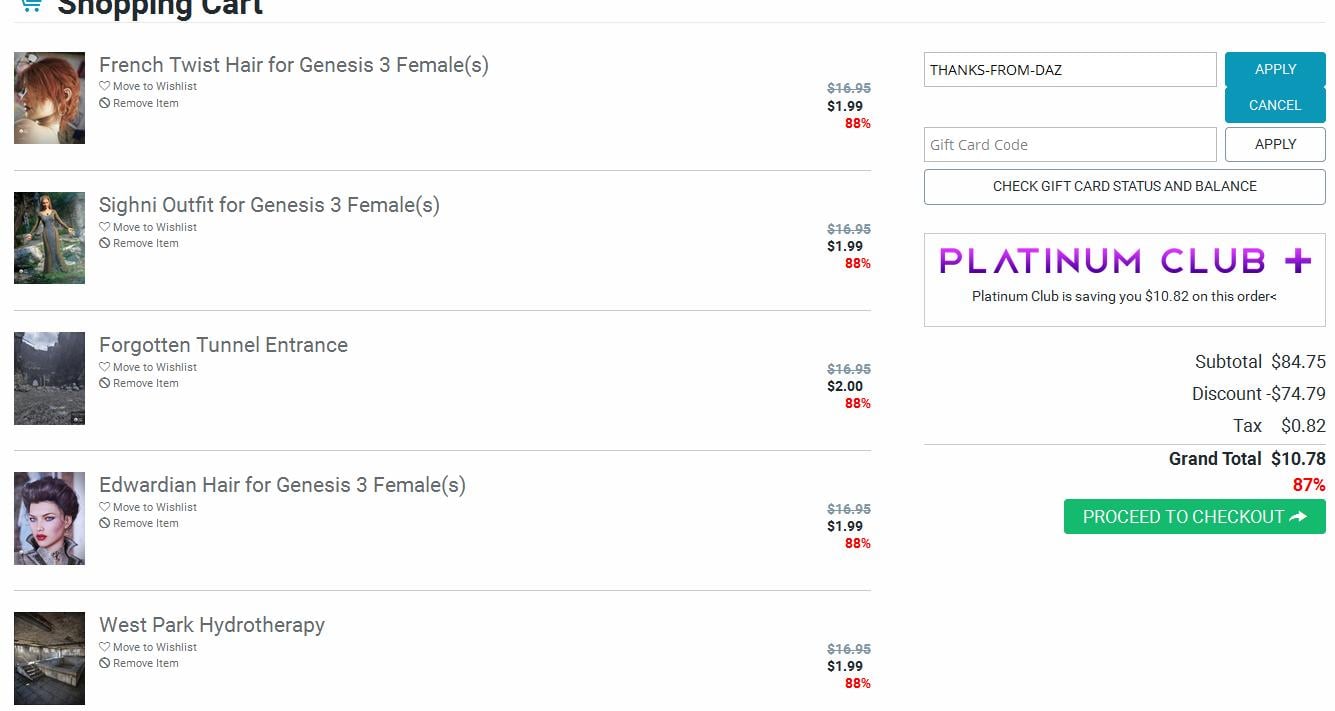Proceed to checkout
Viewport: 1335px width, 711px height.
1194,517
